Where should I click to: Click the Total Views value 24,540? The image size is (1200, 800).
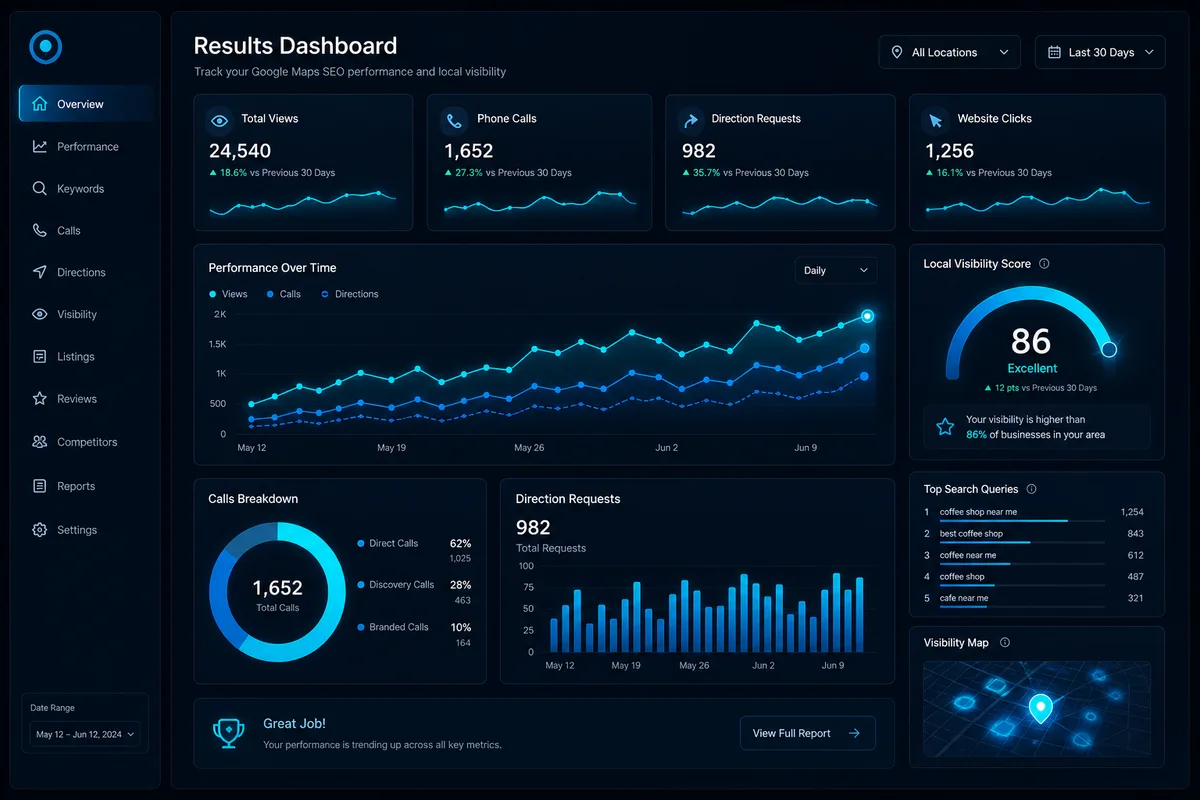click(x=240, y=151)
